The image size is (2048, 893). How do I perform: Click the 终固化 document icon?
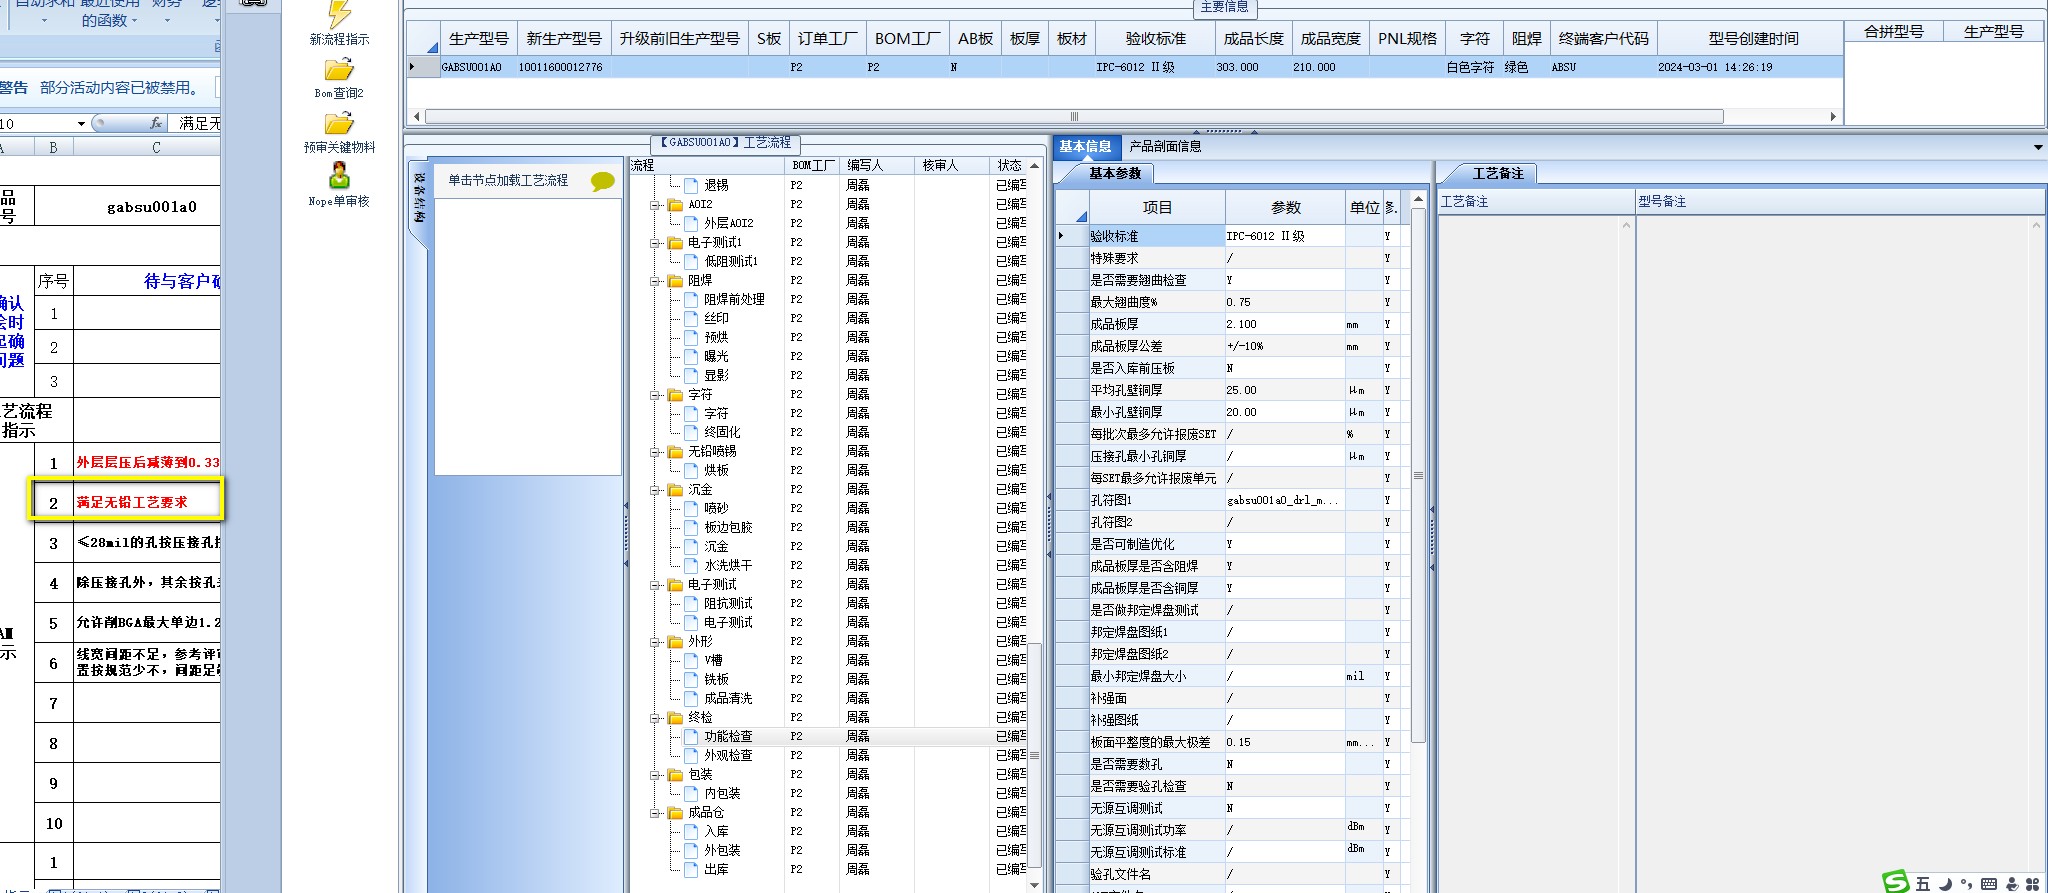(x=692, y=432)
